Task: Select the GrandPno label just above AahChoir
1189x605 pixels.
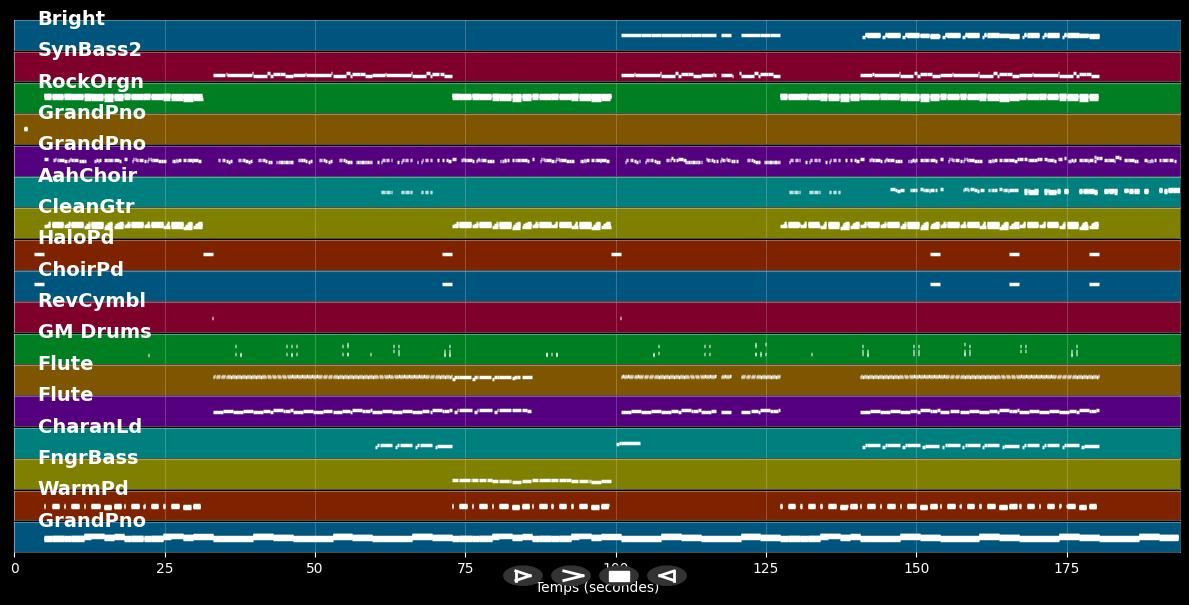Action: 92,143
